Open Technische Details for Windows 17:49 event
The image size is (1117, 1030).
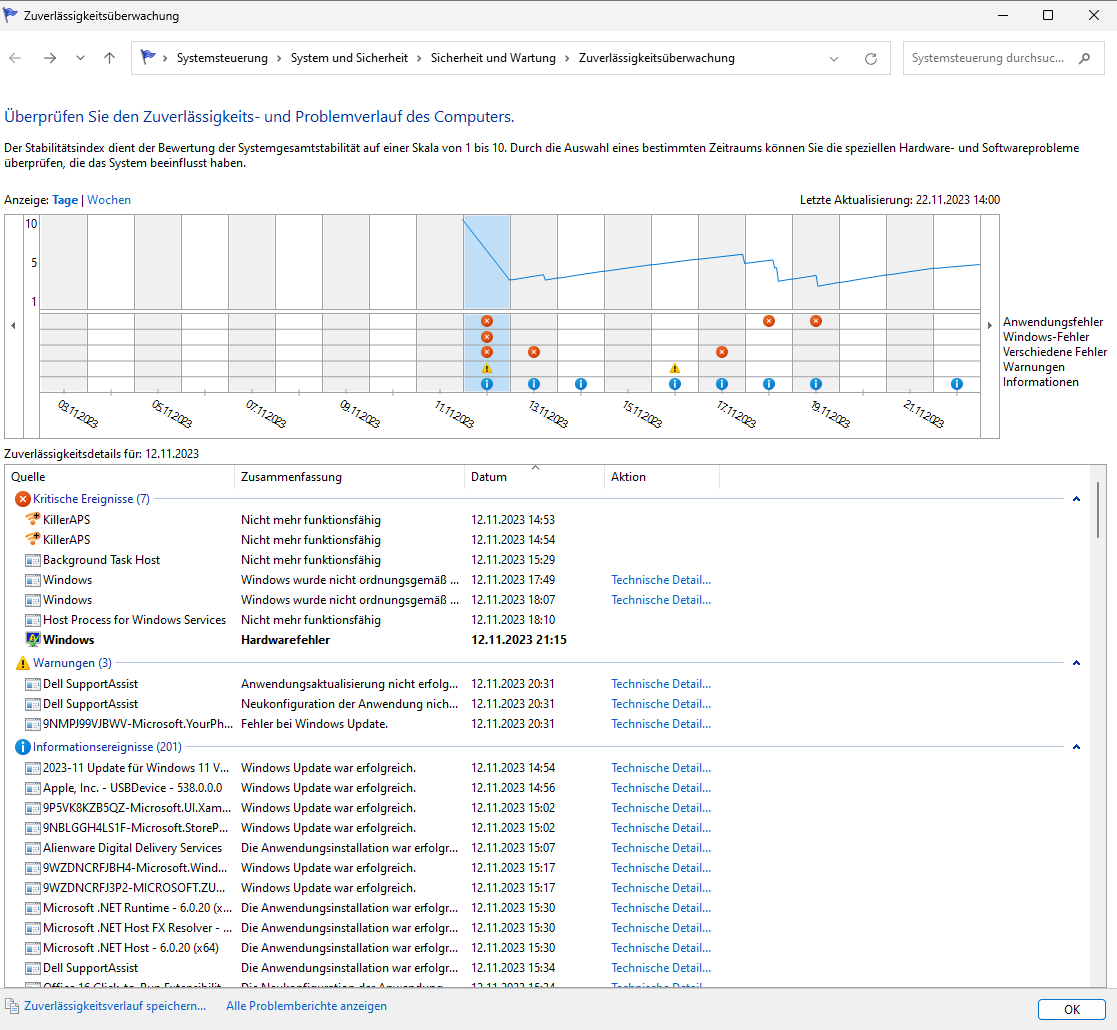pos(661,580)
